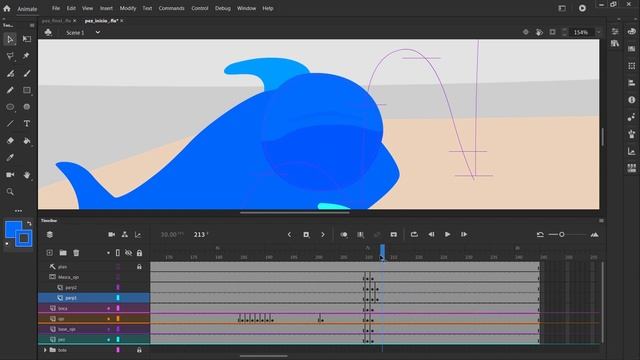
Task: Open the Library panel icon
Action: tap(615, 43)
